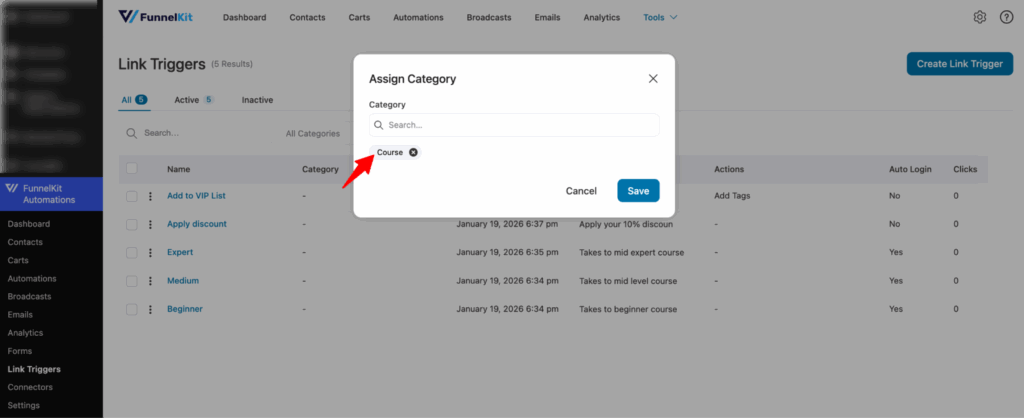This screenshot has width=1024, height=418.
Task: Open Carts in the top navigation
Action: (359, 18)
